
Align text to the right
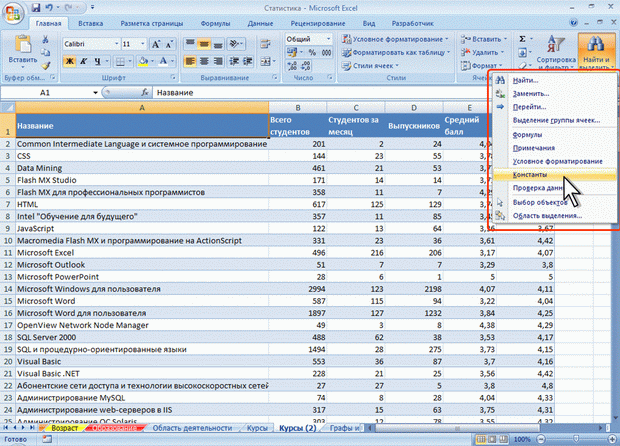218,61
